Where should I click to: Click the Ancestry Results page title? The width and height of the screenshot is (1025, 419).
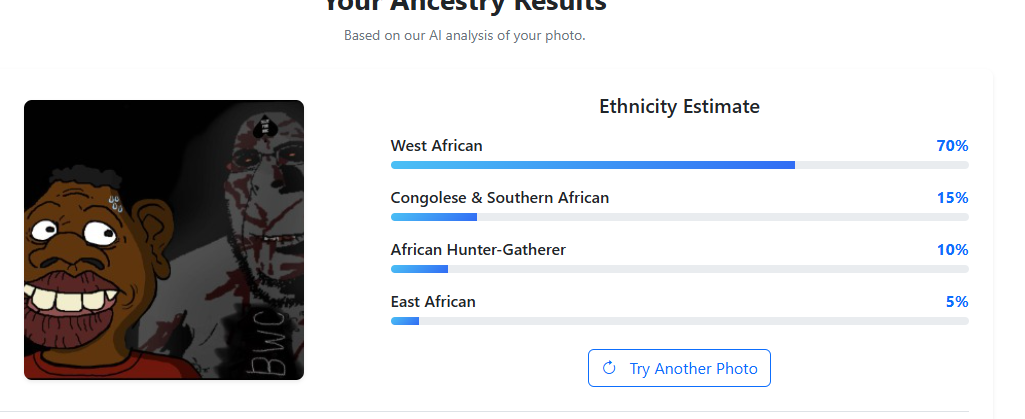tap(465, 5)
